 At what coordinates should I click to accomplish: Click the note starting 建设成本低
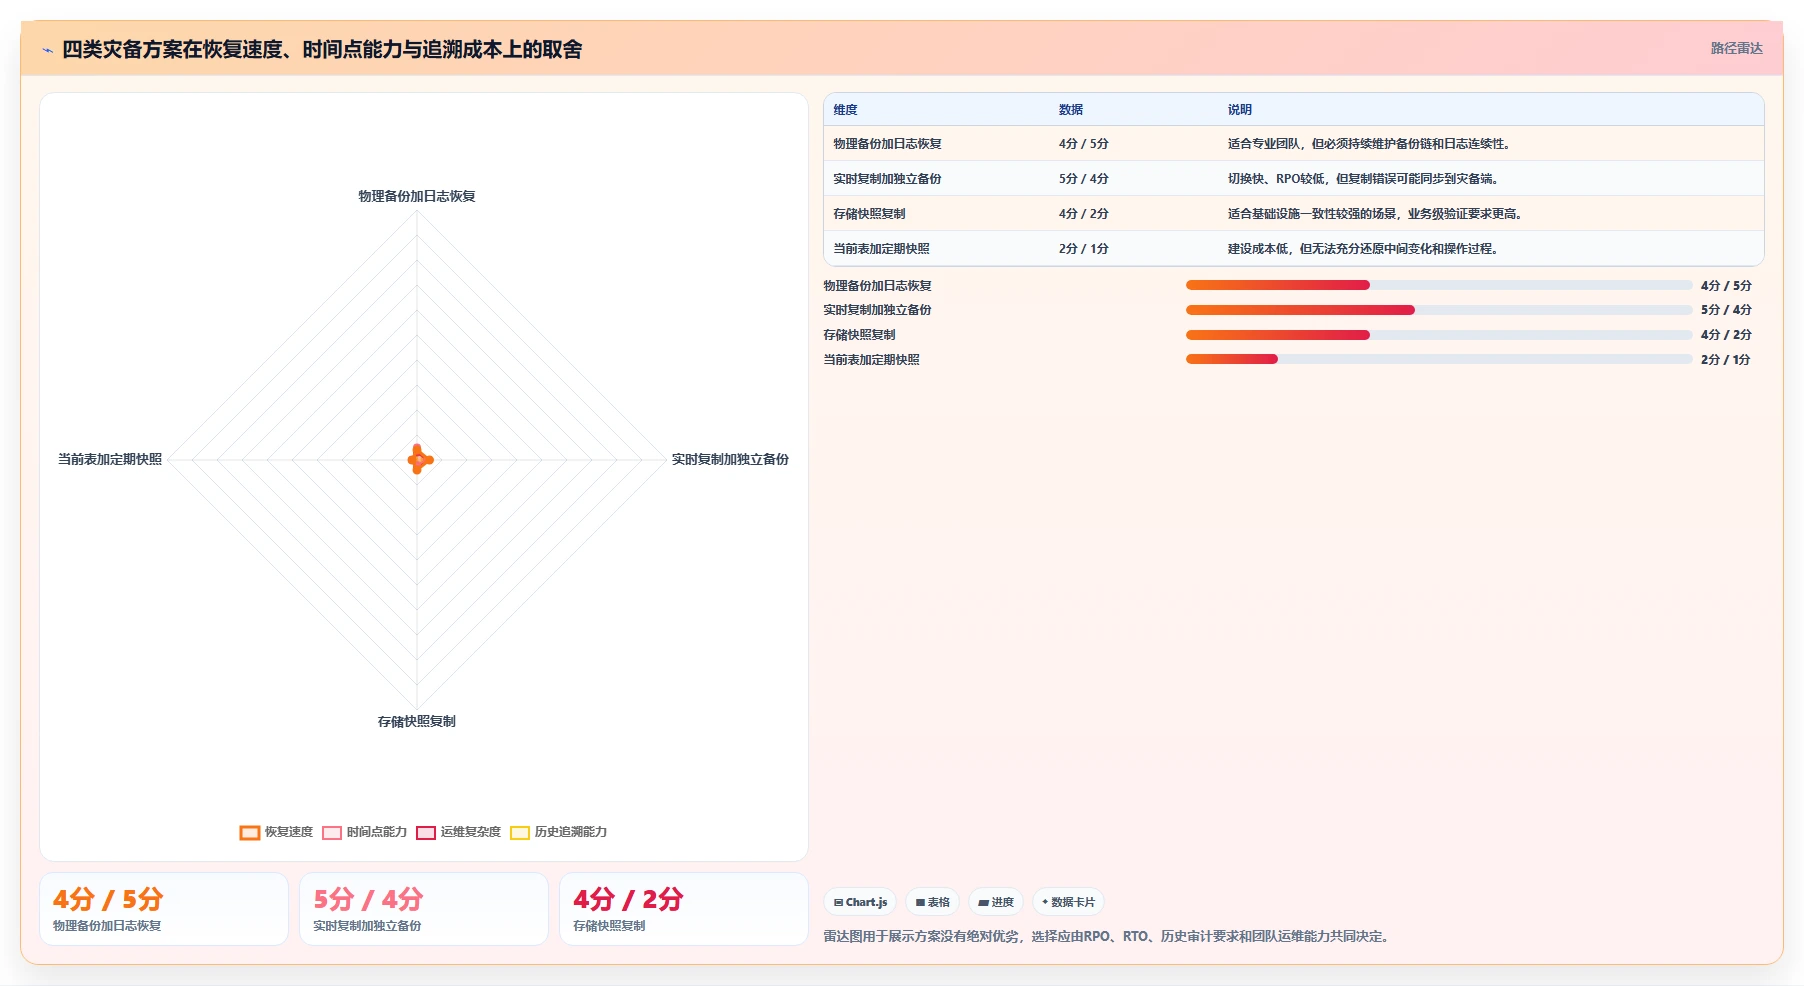tap(1365, 249)
